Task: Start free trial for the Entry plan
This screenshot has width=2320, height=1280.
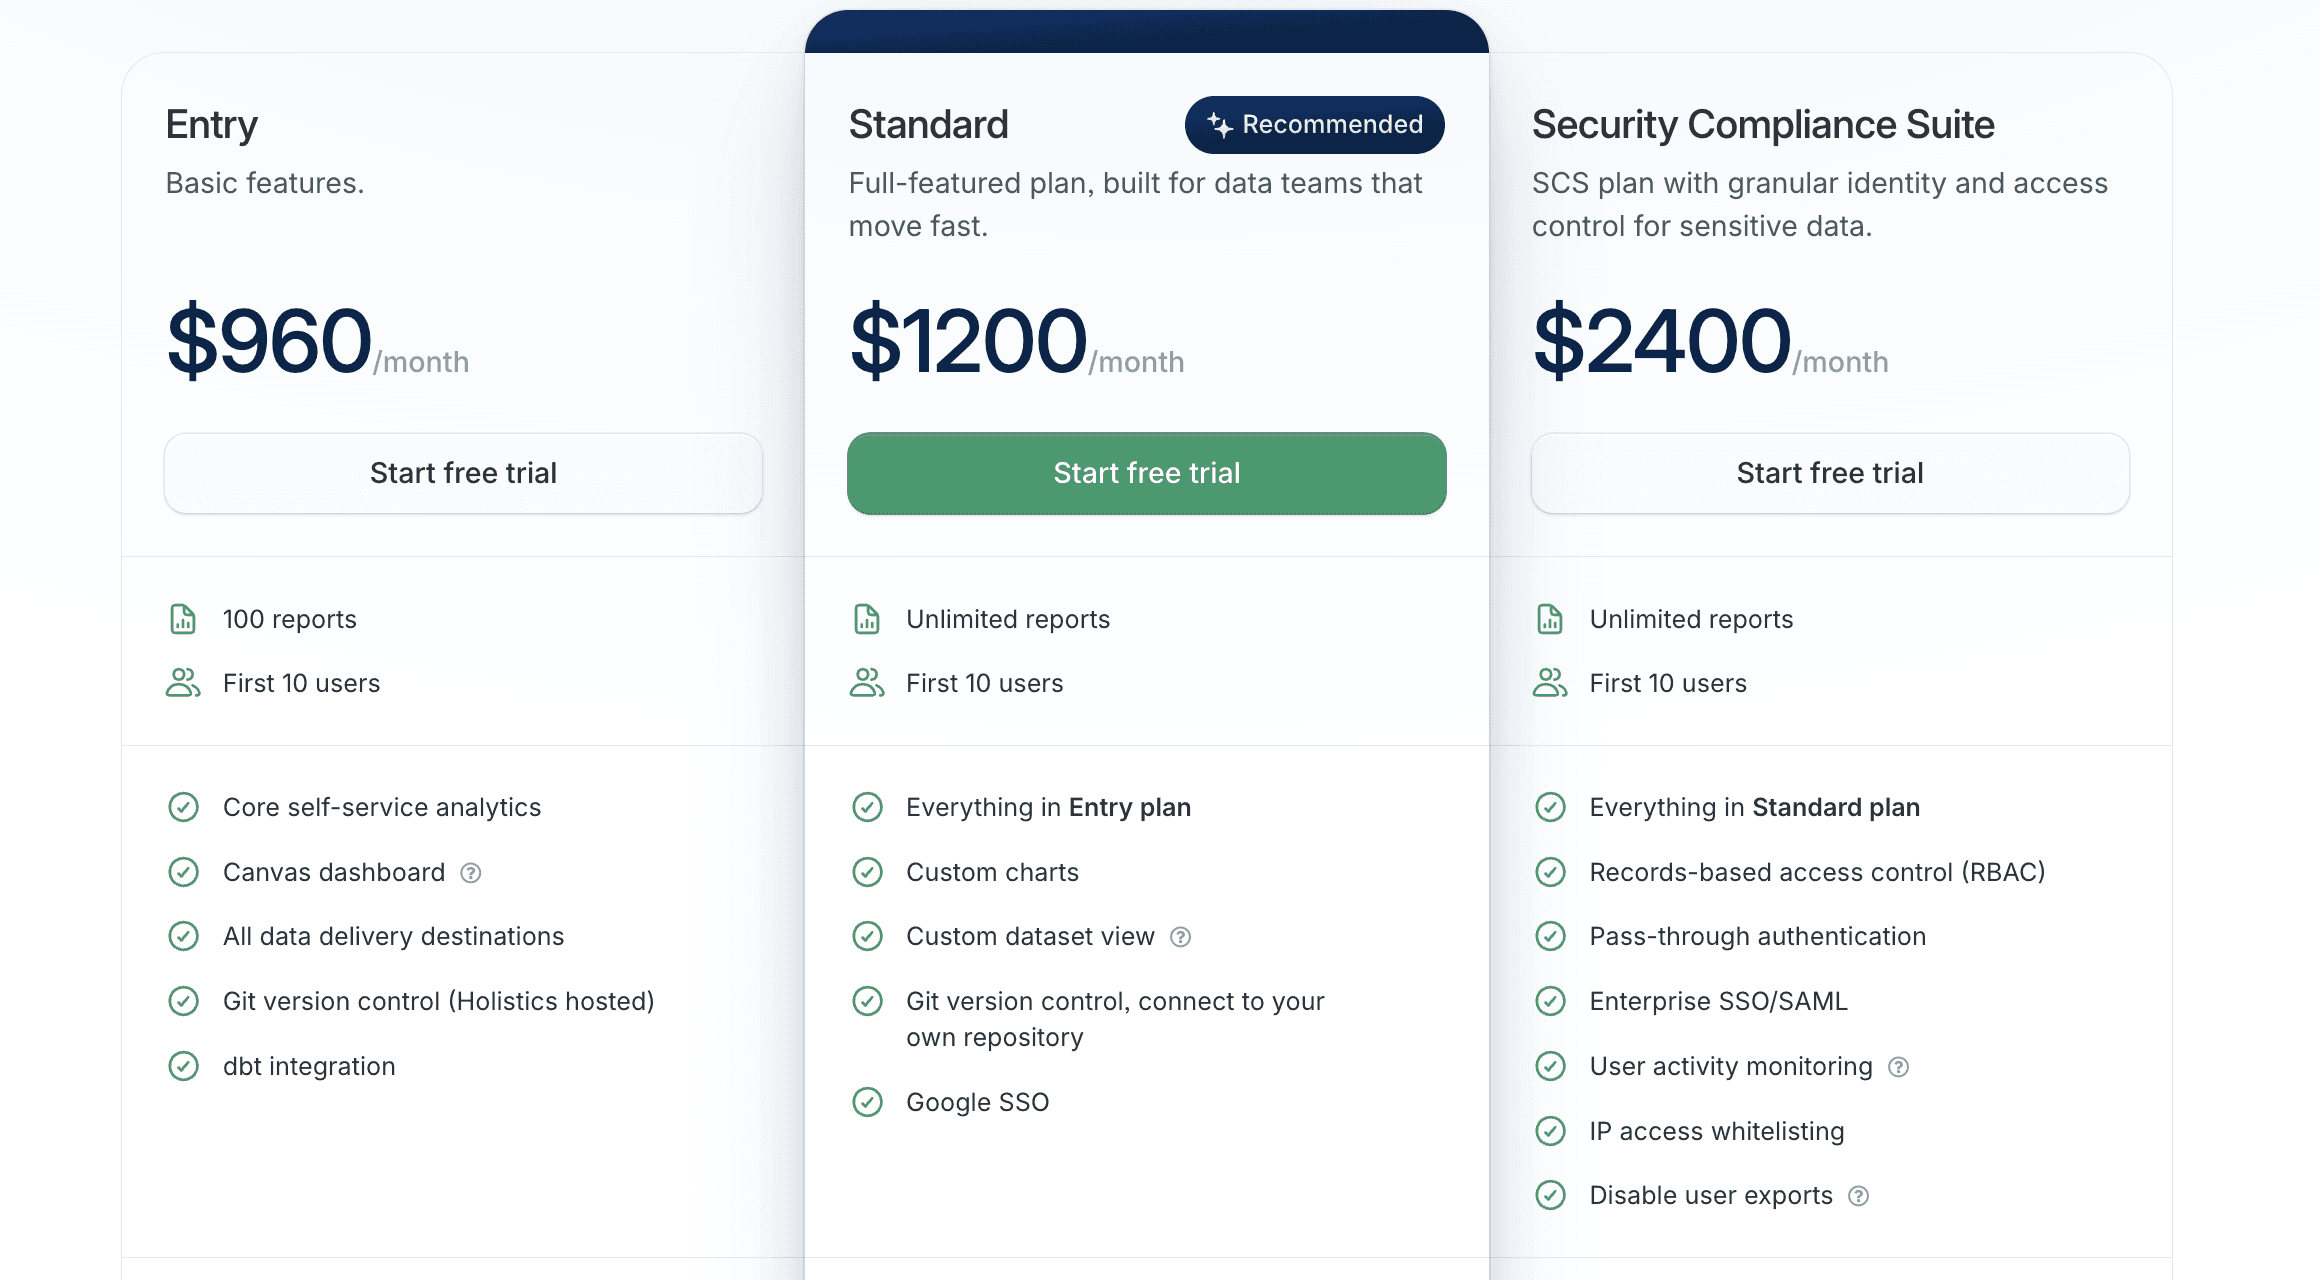Action: tap(463, 473)
